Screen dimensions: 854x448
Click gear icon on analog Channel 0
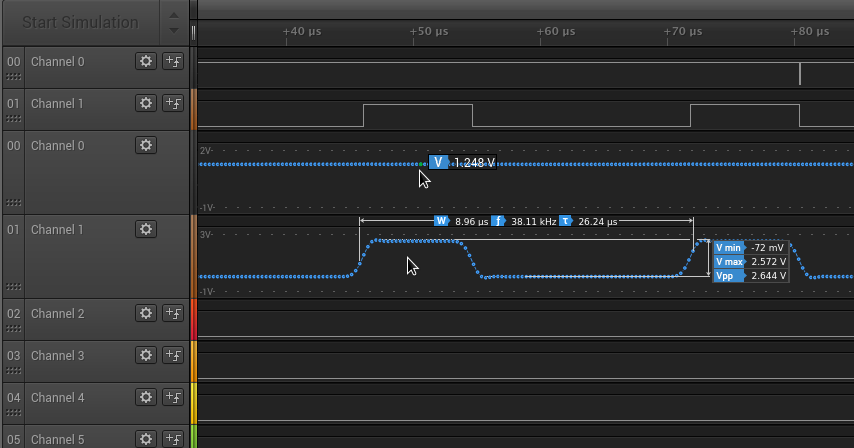(x=146, y=145)
